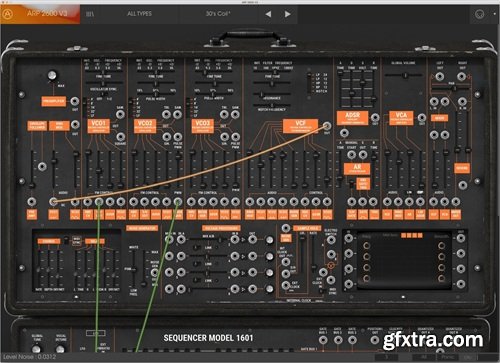Image resolution: width=500 pixels, height=363 pixels.
Task: Open the round settings icon at top right
Action: click(479, 14)
